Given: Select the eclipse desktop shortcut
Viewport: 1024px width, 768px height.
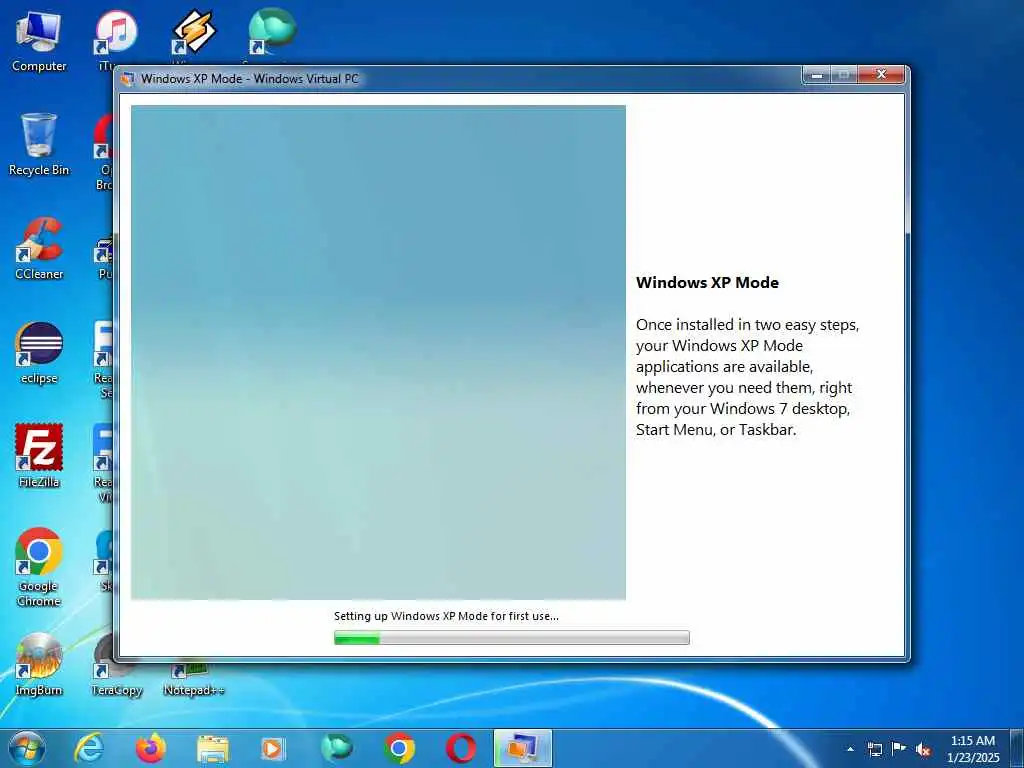Looking at the screenshot, I should 39,353.
